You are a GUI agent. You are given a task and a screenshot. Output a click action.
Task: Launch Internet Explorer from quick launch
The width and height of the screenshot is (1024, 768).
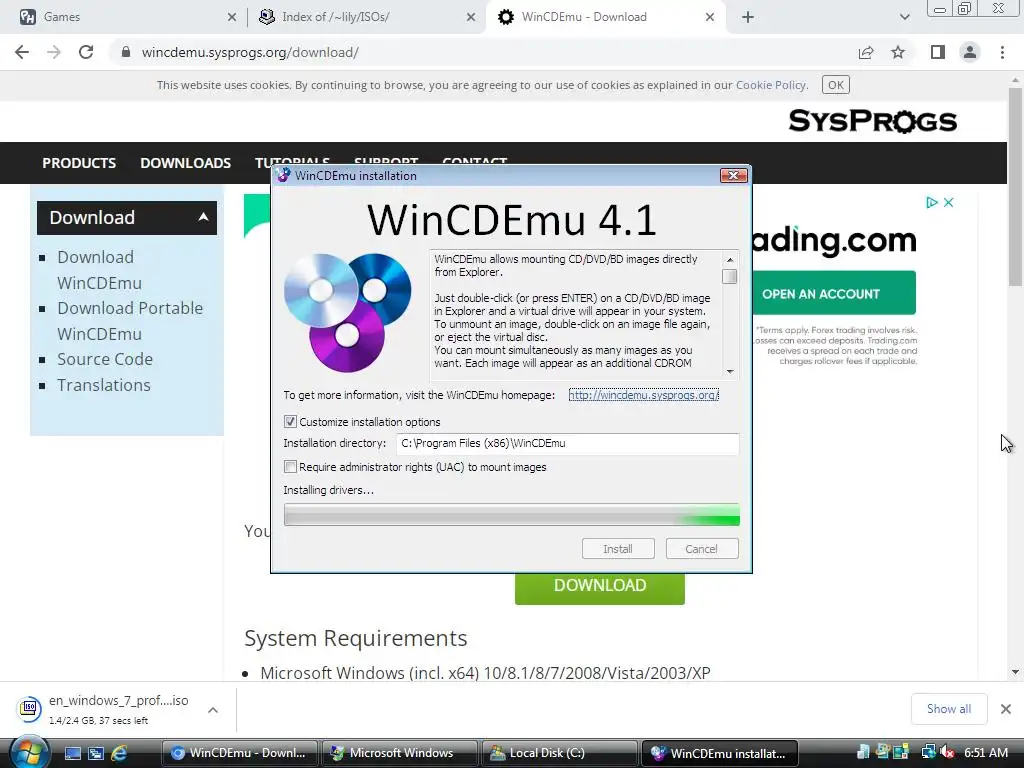point(119,753)
